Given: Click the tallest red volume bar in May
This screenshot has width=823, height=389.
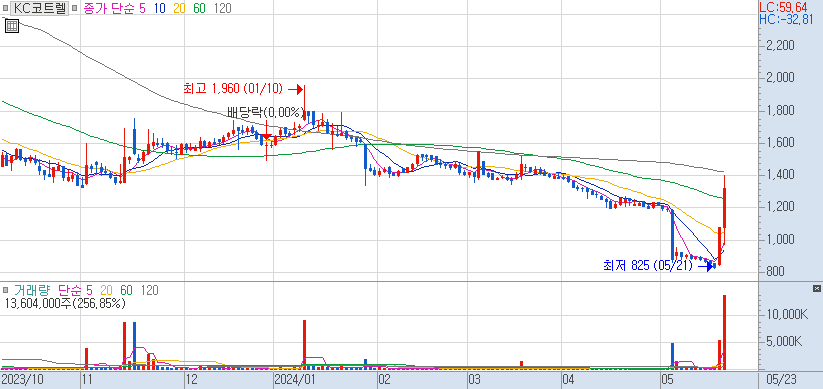Looking at the screenshot, I should click(x=725, y=332).
